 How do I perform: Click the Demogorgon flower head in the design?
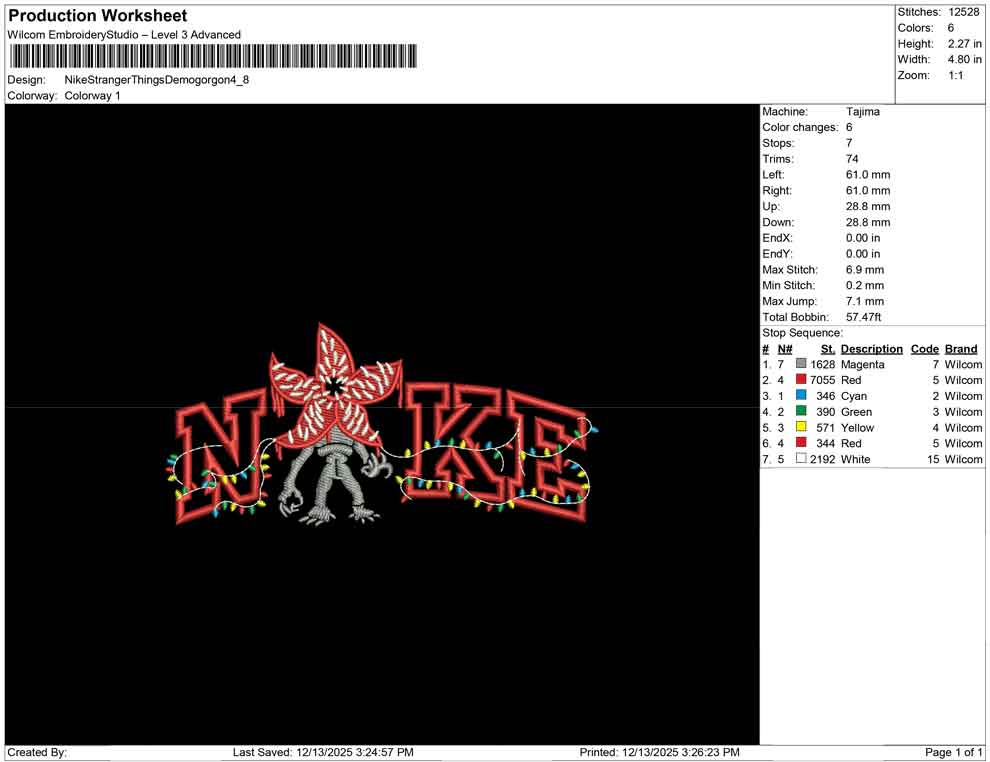pyautogui.click(x=335, y=385)
